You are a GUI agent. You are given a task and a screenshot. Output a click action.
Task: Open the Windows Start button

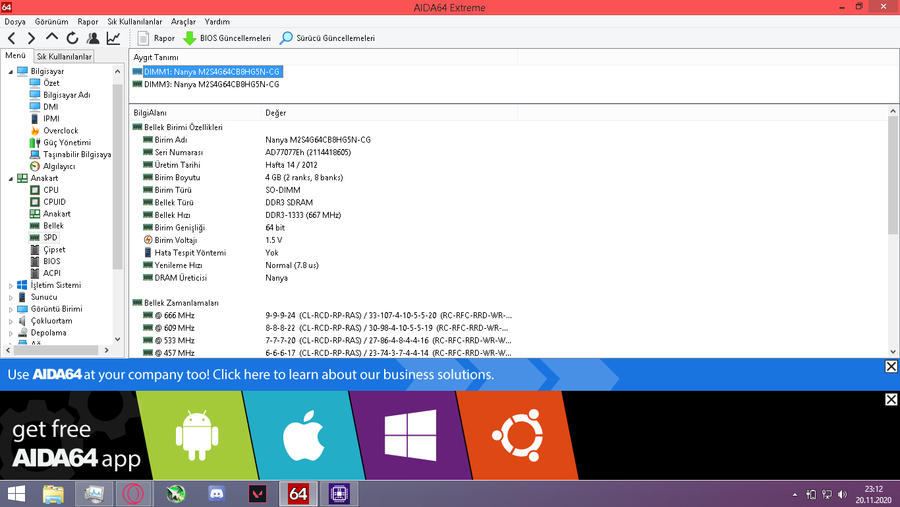tap(16, 494)
